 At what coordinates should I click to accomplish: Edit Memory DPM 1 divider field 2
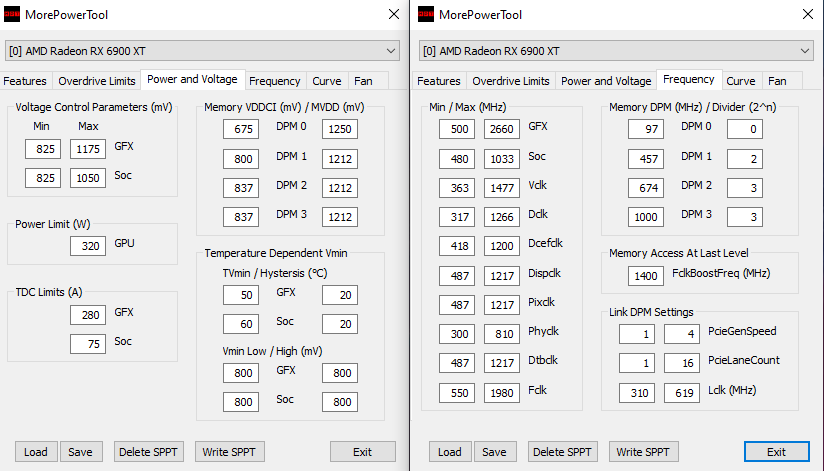tap(745, 159)
